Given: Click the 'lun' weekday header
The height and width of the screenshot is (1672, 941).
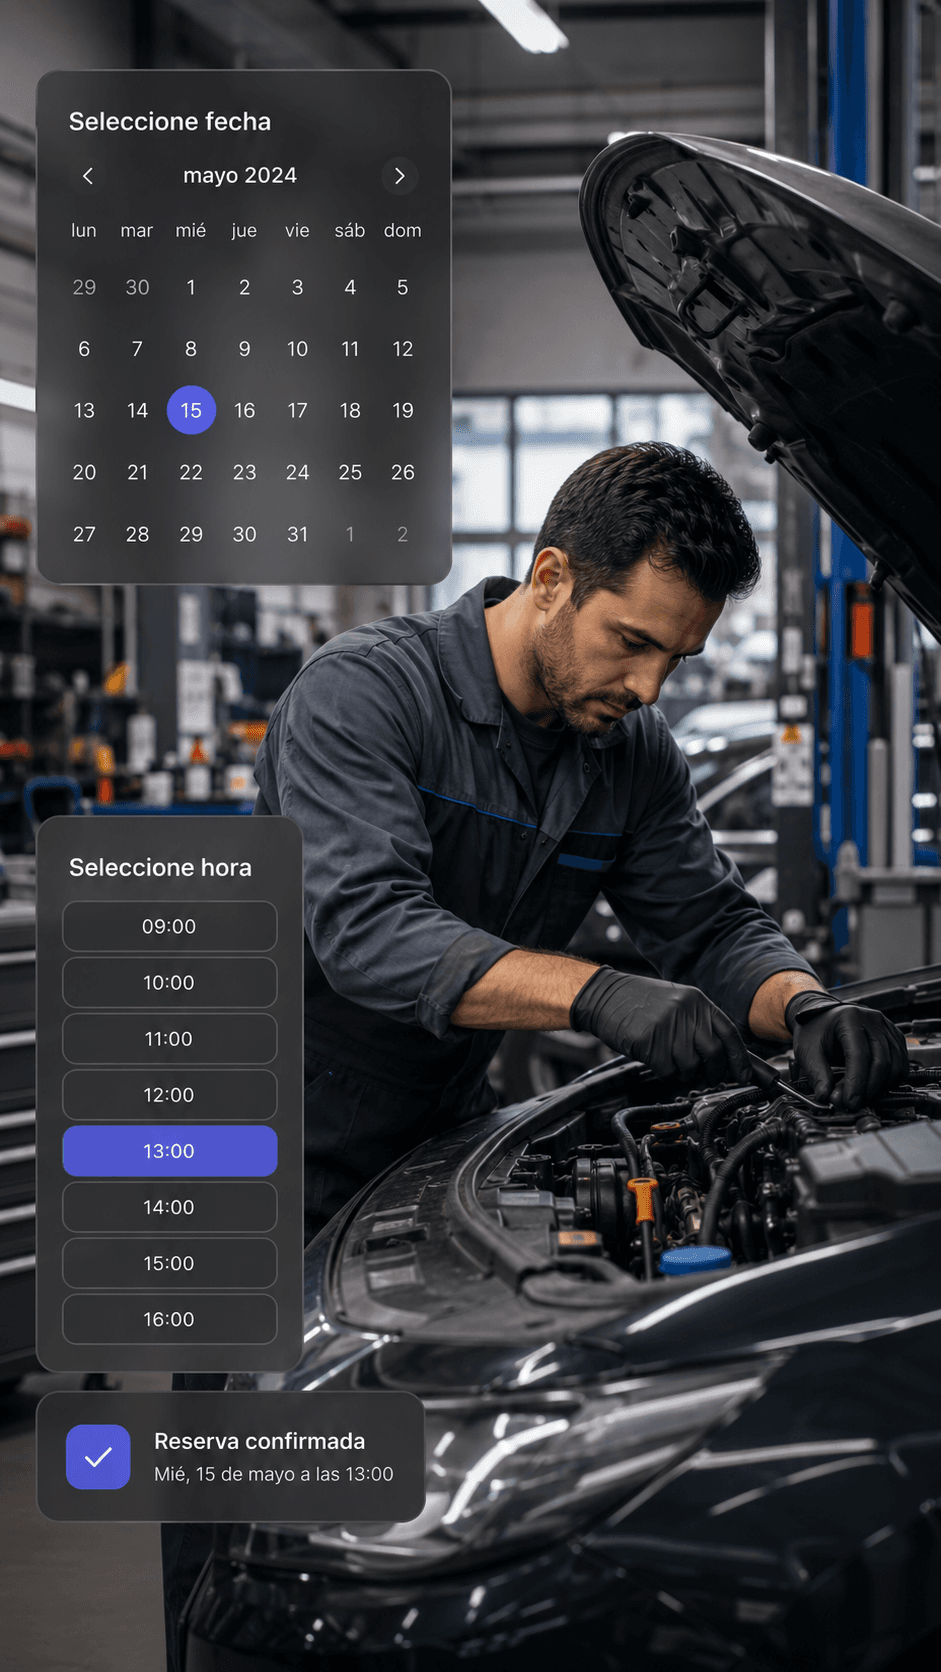Looking at the screenshot, I should tap(84, 230).
